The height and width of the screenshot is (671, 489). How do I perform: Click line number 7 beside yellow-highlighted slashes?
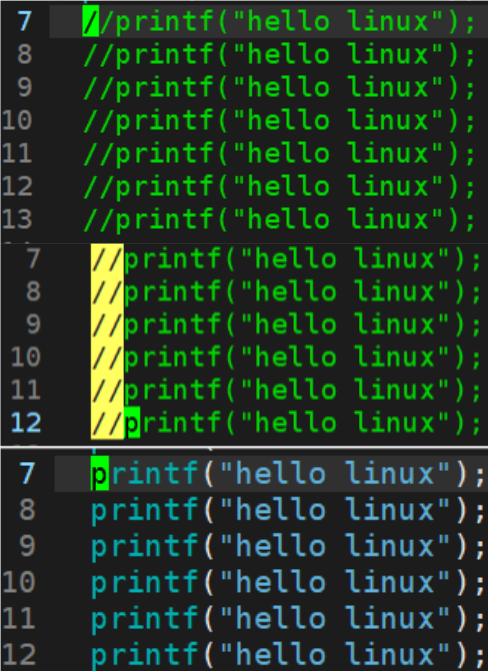tap(33, 259)
